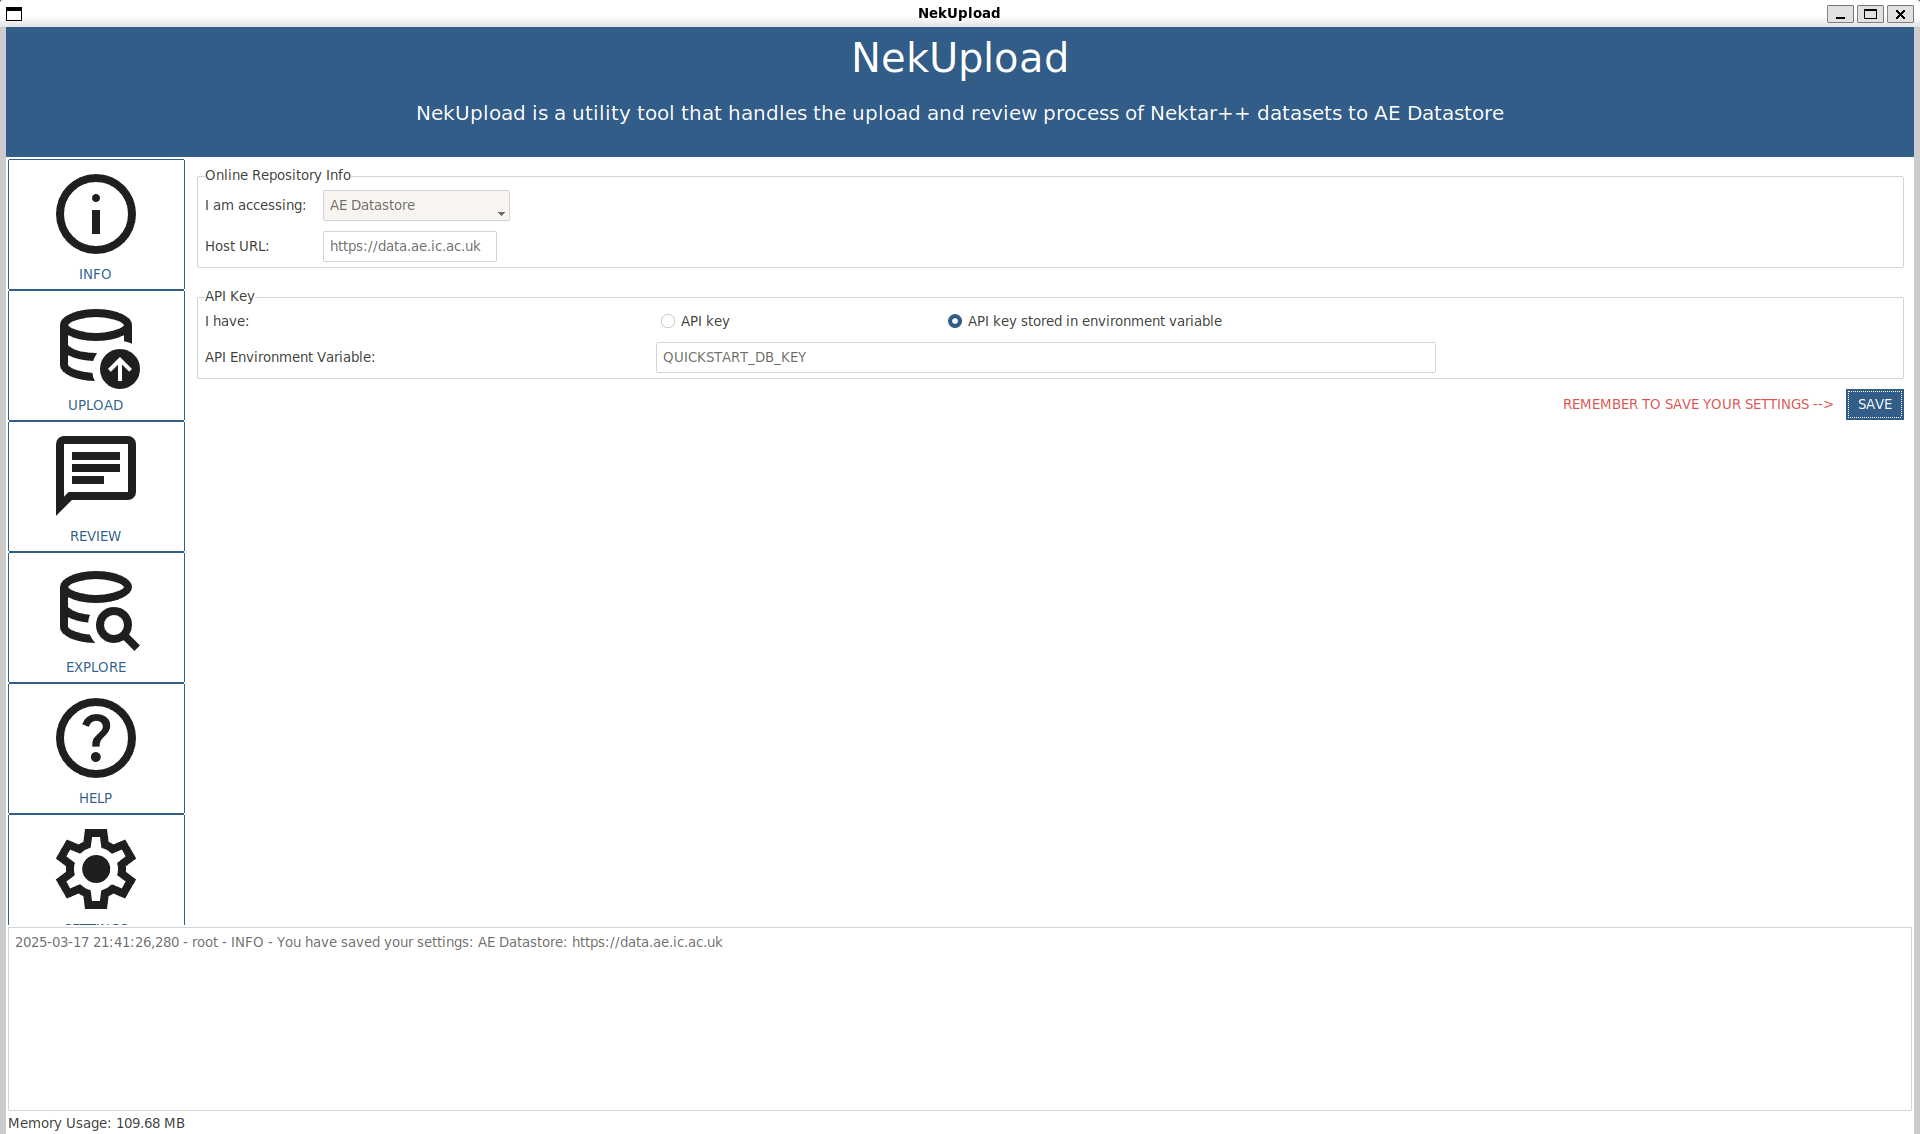The height and width of the screenshot is (1134, 1920).
Task: Click the NekUpload utility description subtitle
Action: pos(960,113)
